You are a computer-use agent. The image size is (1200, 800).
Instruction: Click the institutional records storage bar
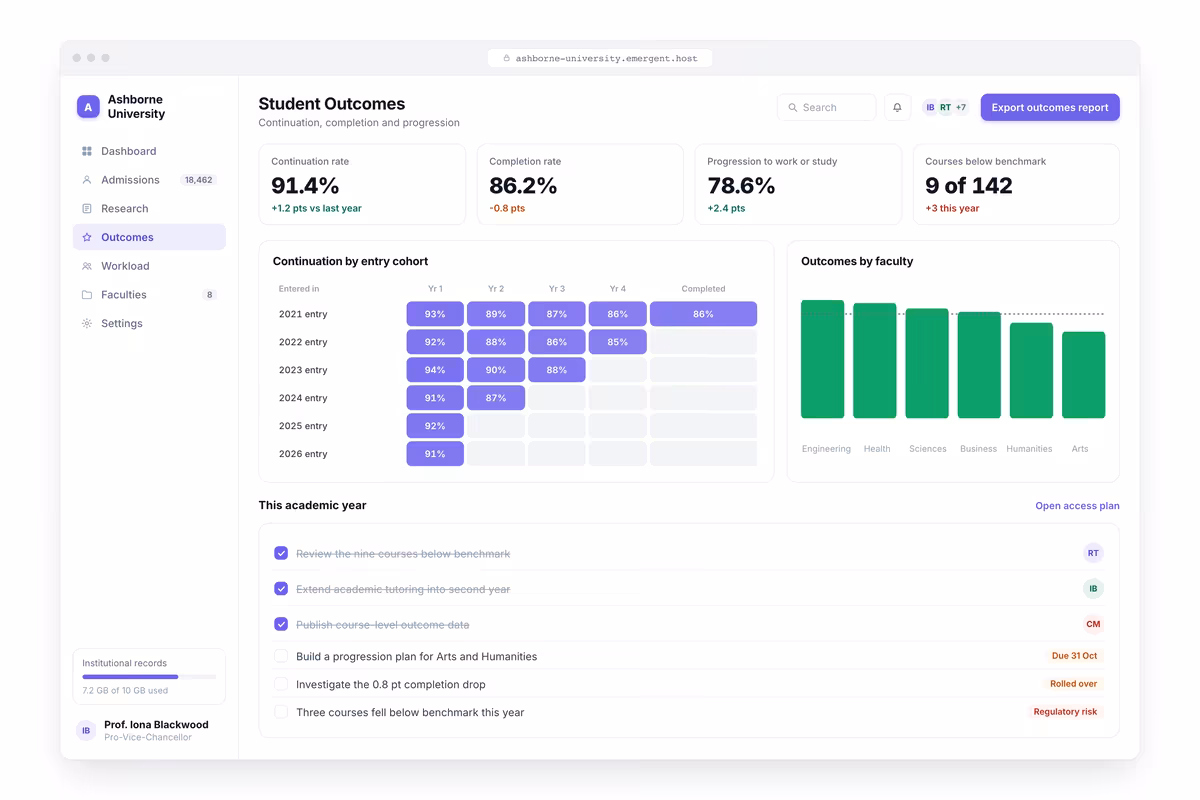[x=149, y=677]
